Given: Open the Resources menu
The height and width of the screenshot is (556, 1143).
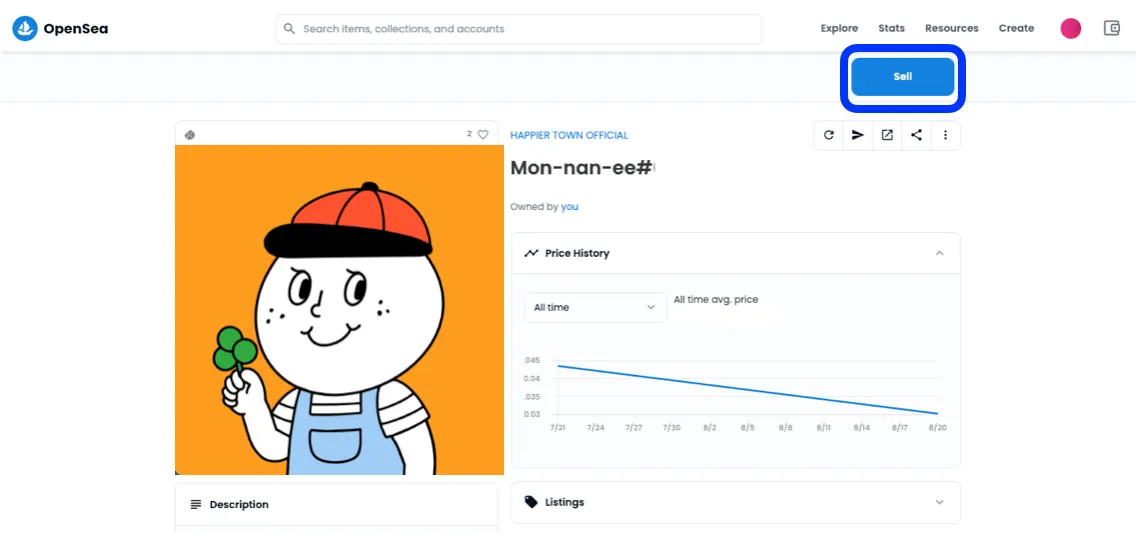Looking at the screenshot, I should 951,28.
